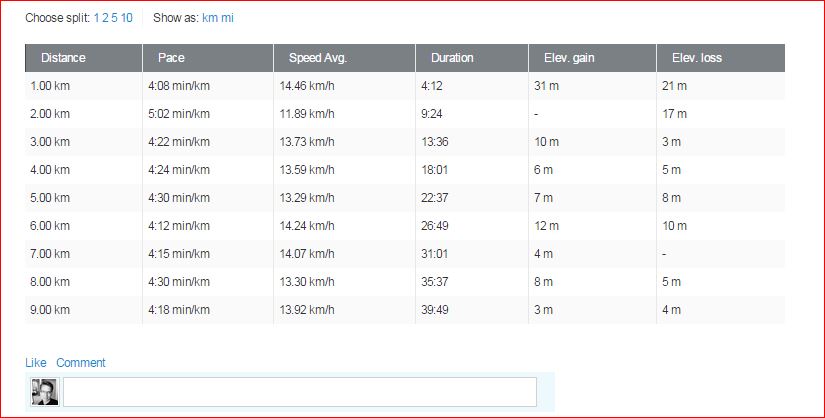Select the 1.00 km distance cell
The image size is (825, 418).
pos(50,86)
